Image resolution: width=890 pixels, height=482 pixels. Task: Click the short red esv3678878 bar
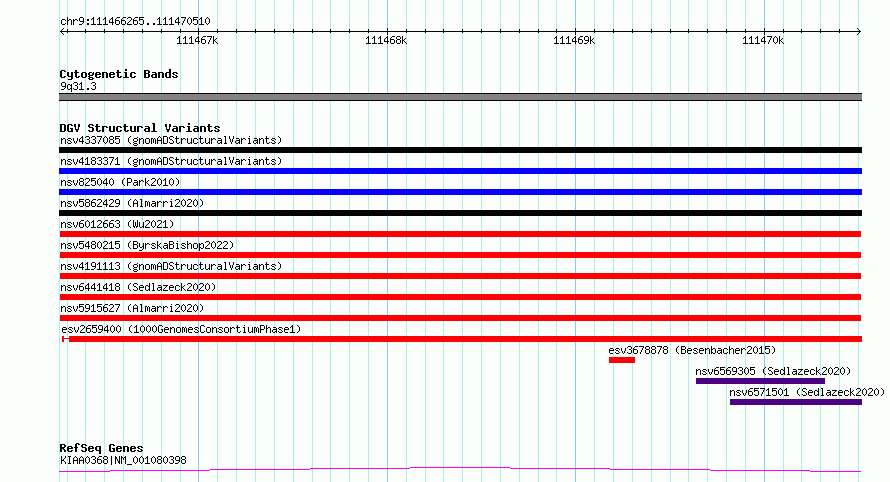tap(622, 360)
